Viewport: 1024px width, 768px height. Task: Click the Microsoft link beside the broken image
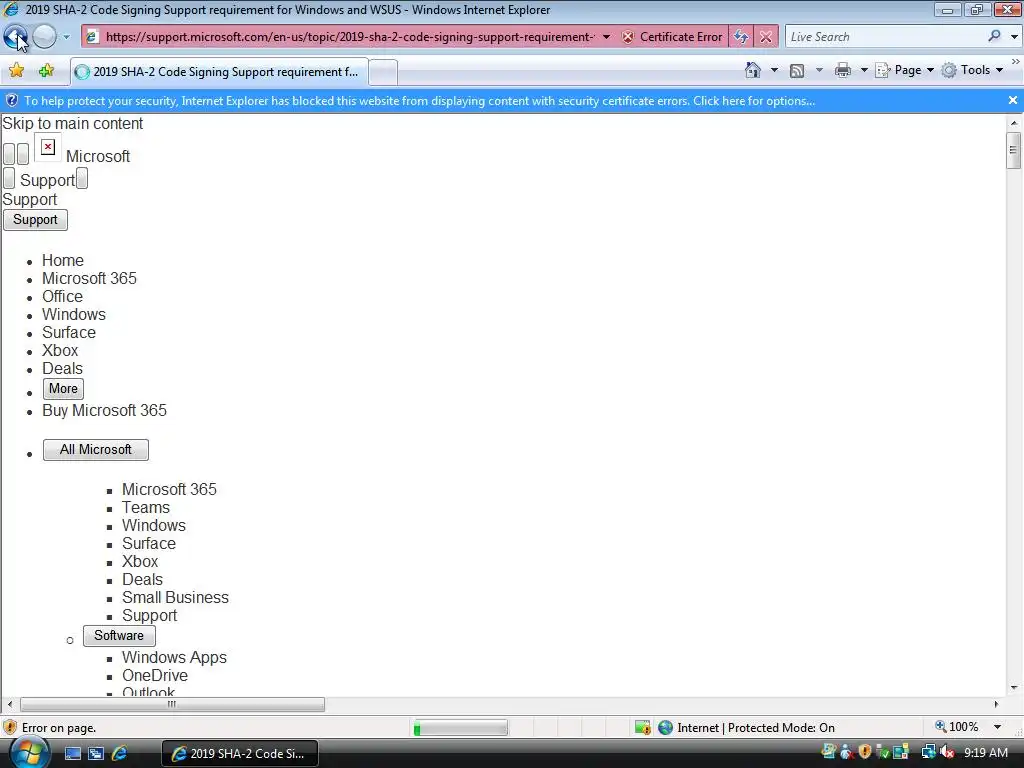click(x=98, y=157)
